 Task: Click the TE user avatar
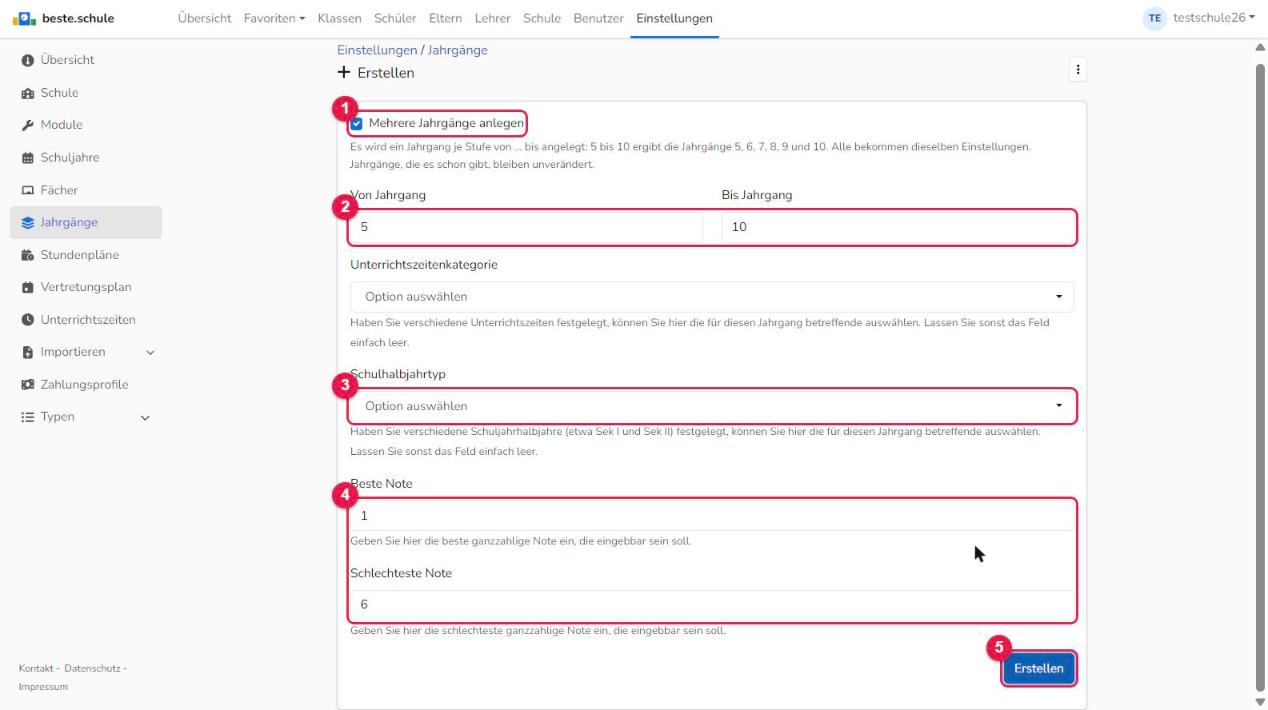[x=1154, y=19]
